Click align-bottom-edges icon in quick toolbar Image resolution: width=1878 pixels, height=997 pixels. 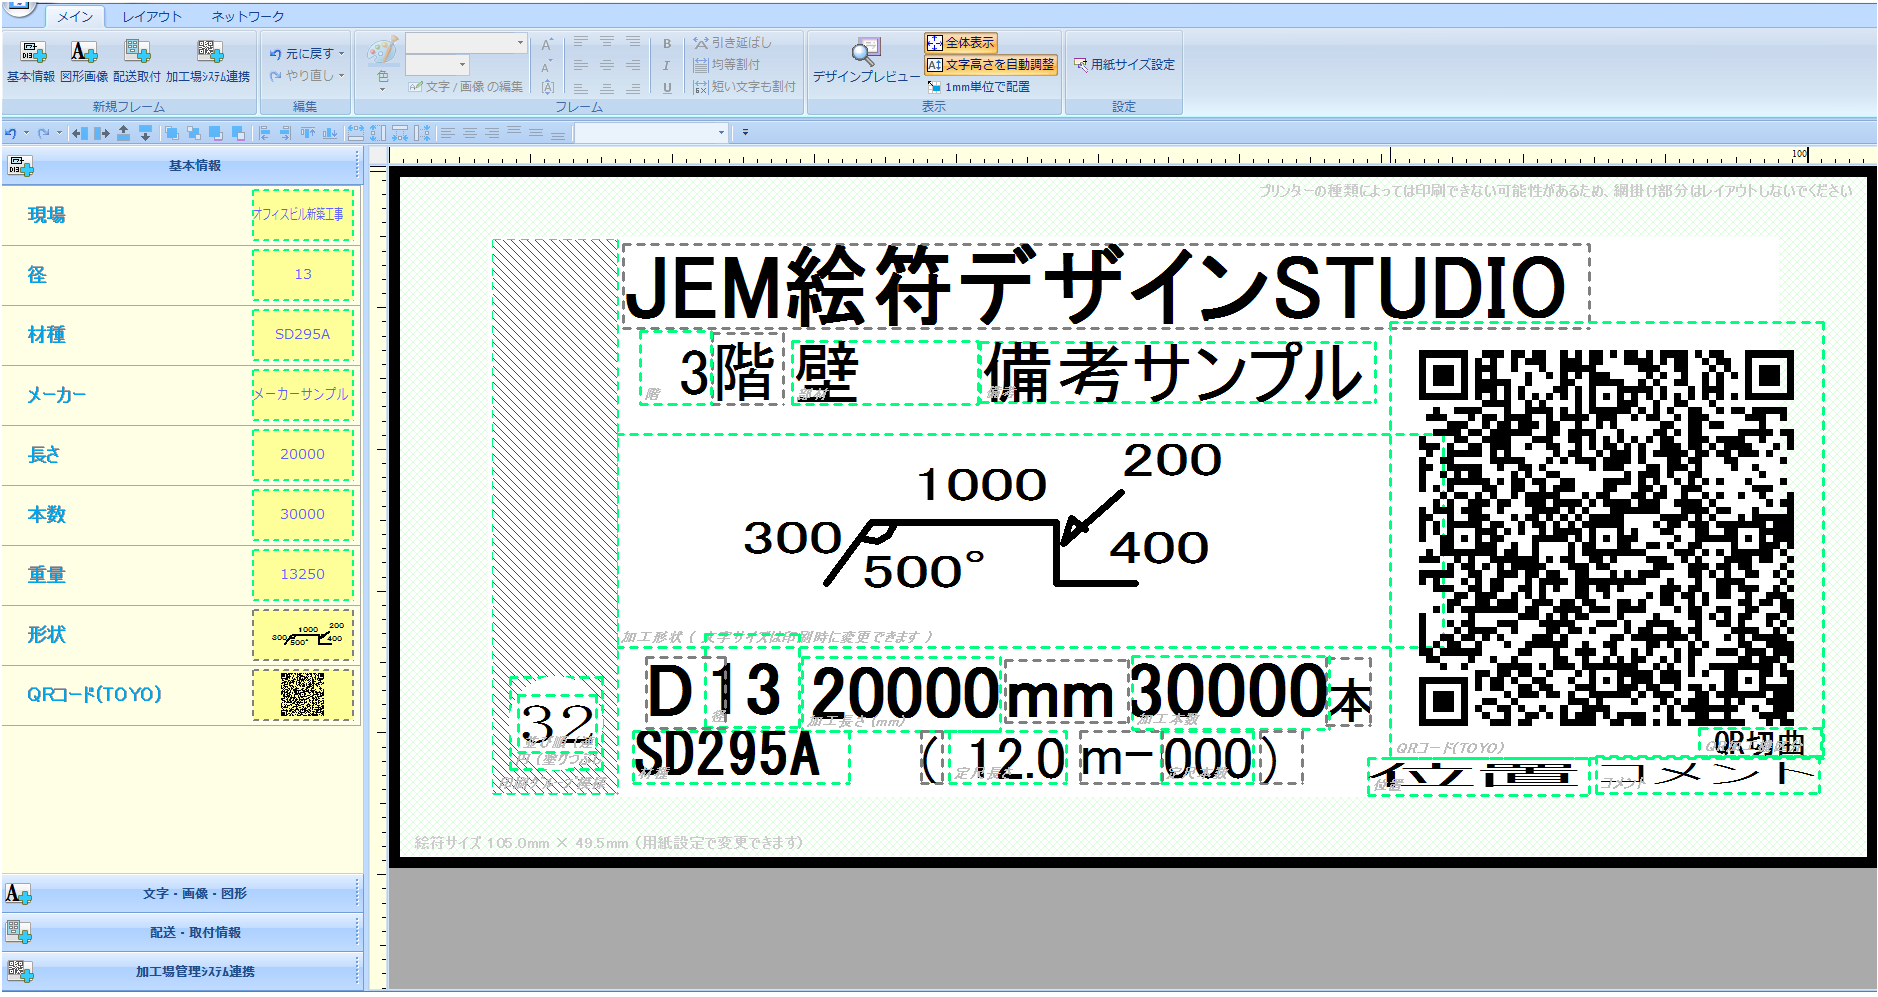click(329, 132)
